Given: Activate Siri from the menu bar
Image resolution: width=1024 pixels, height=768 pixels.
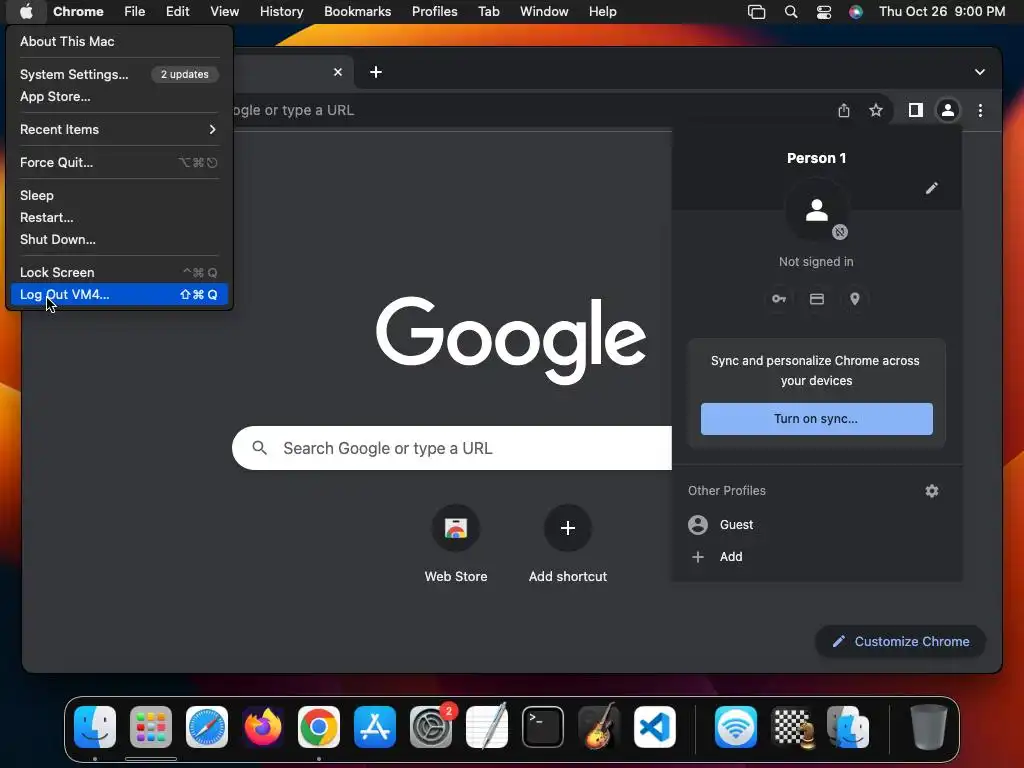Looking at the screenshot, I should tap(856, 12).
